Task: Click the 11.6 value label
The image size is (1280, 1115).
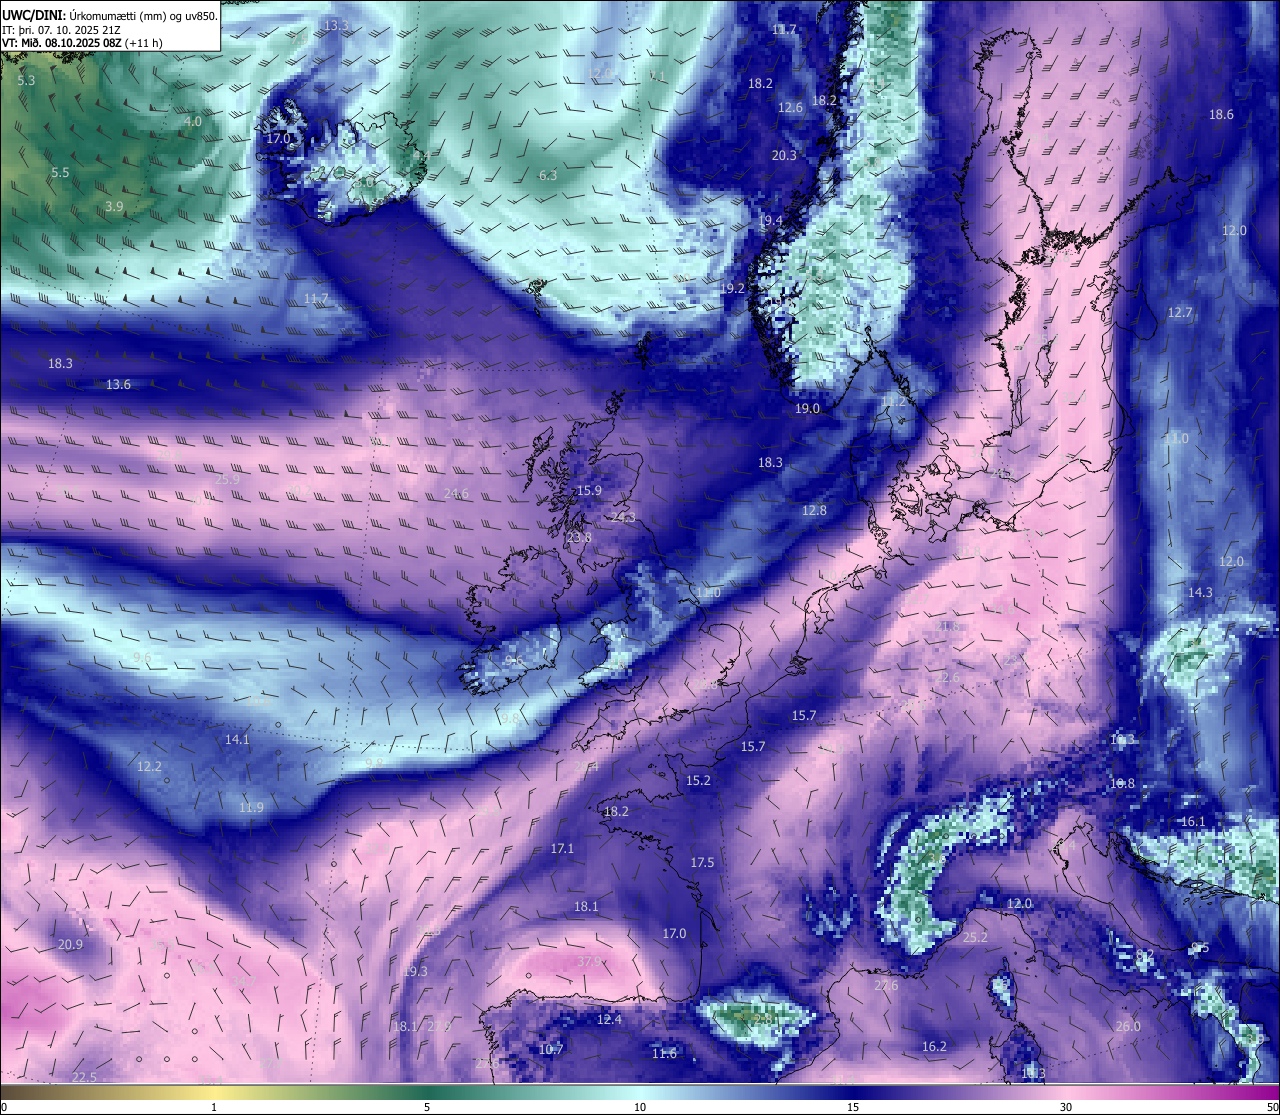Action: click(664, 1053)
